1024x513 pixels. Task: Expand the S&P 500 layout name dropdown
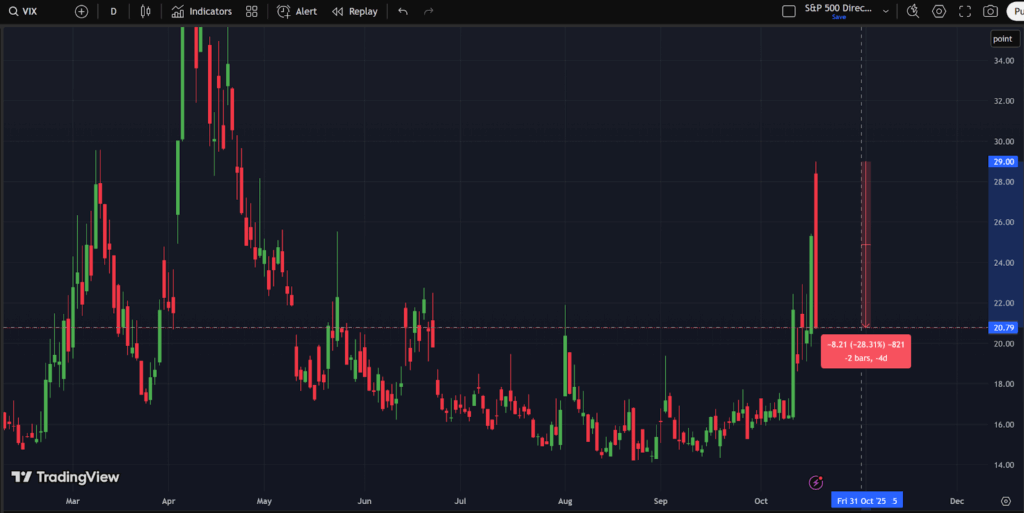coord(840,8)
